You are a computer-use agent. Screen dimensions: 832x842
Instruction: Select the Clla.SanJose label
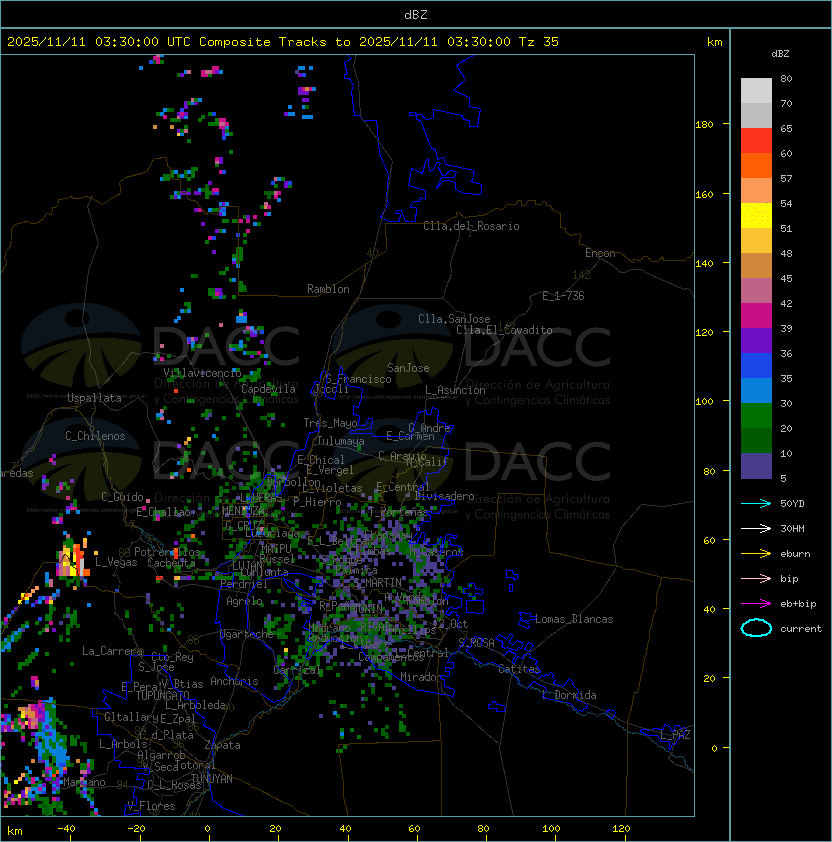point(454,319)
